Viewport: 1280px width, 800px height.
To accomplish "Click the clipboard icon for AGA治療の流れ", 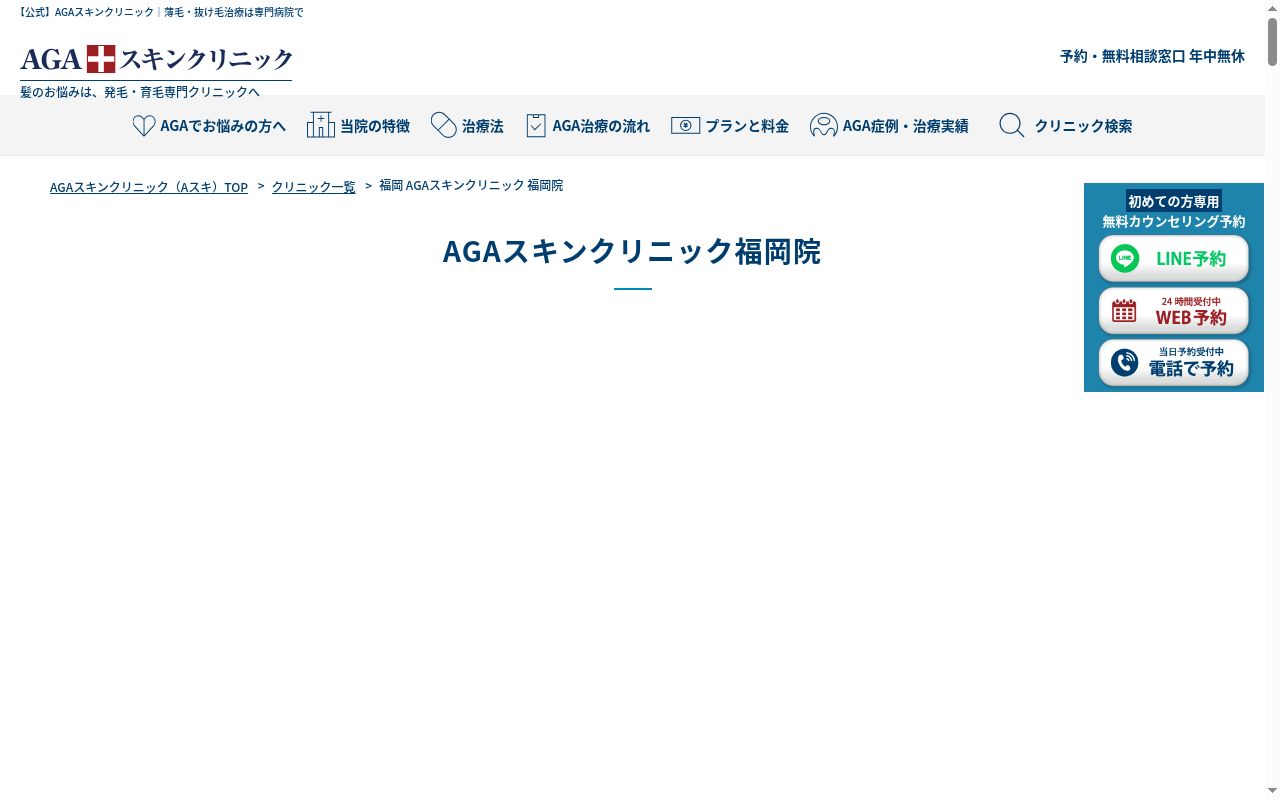I will [536, 125].
